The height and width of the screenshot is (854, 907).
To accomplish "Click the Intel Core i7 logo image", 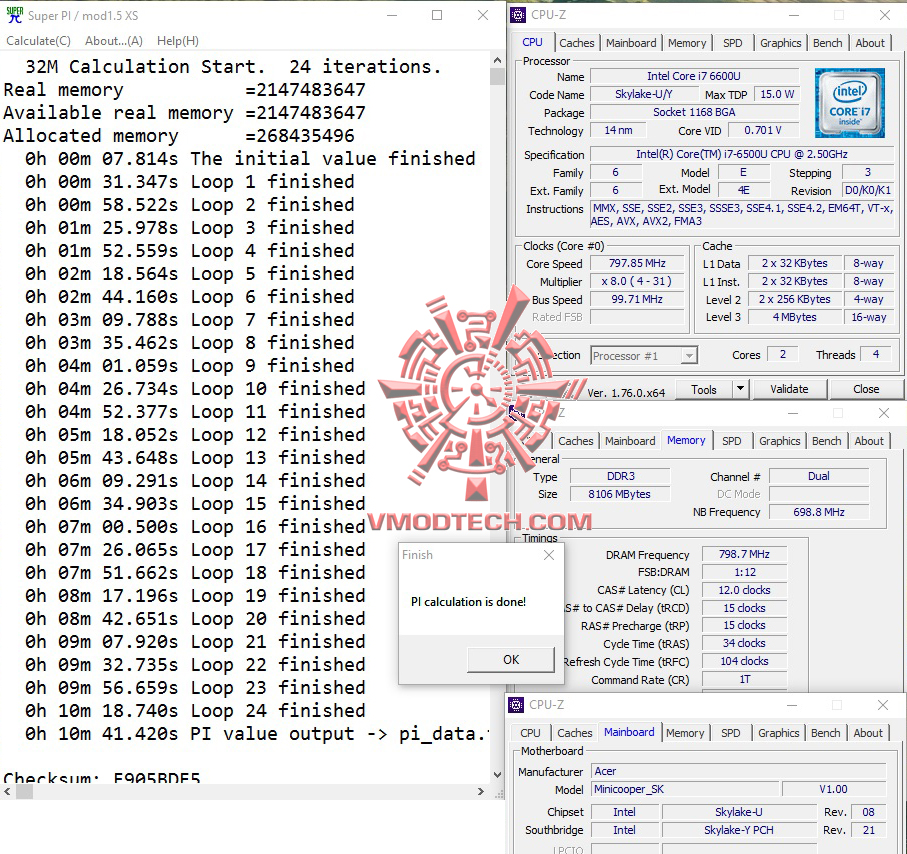I will [849, 103].
